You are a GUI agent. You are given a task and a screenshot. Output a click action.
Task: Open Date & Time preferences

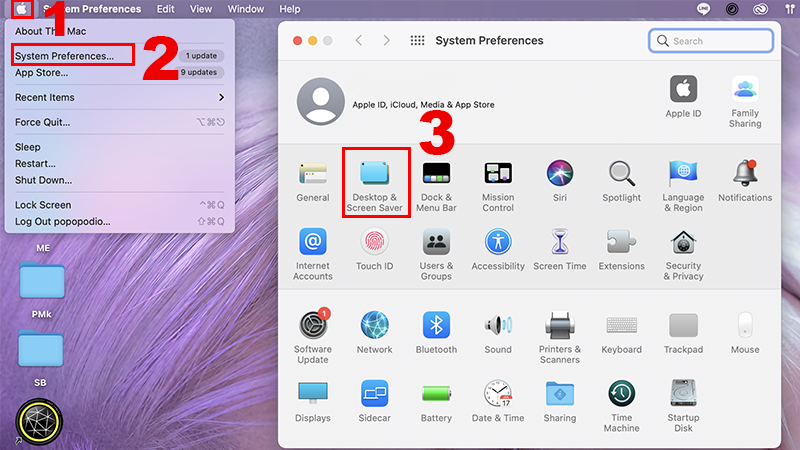[498, 401]
